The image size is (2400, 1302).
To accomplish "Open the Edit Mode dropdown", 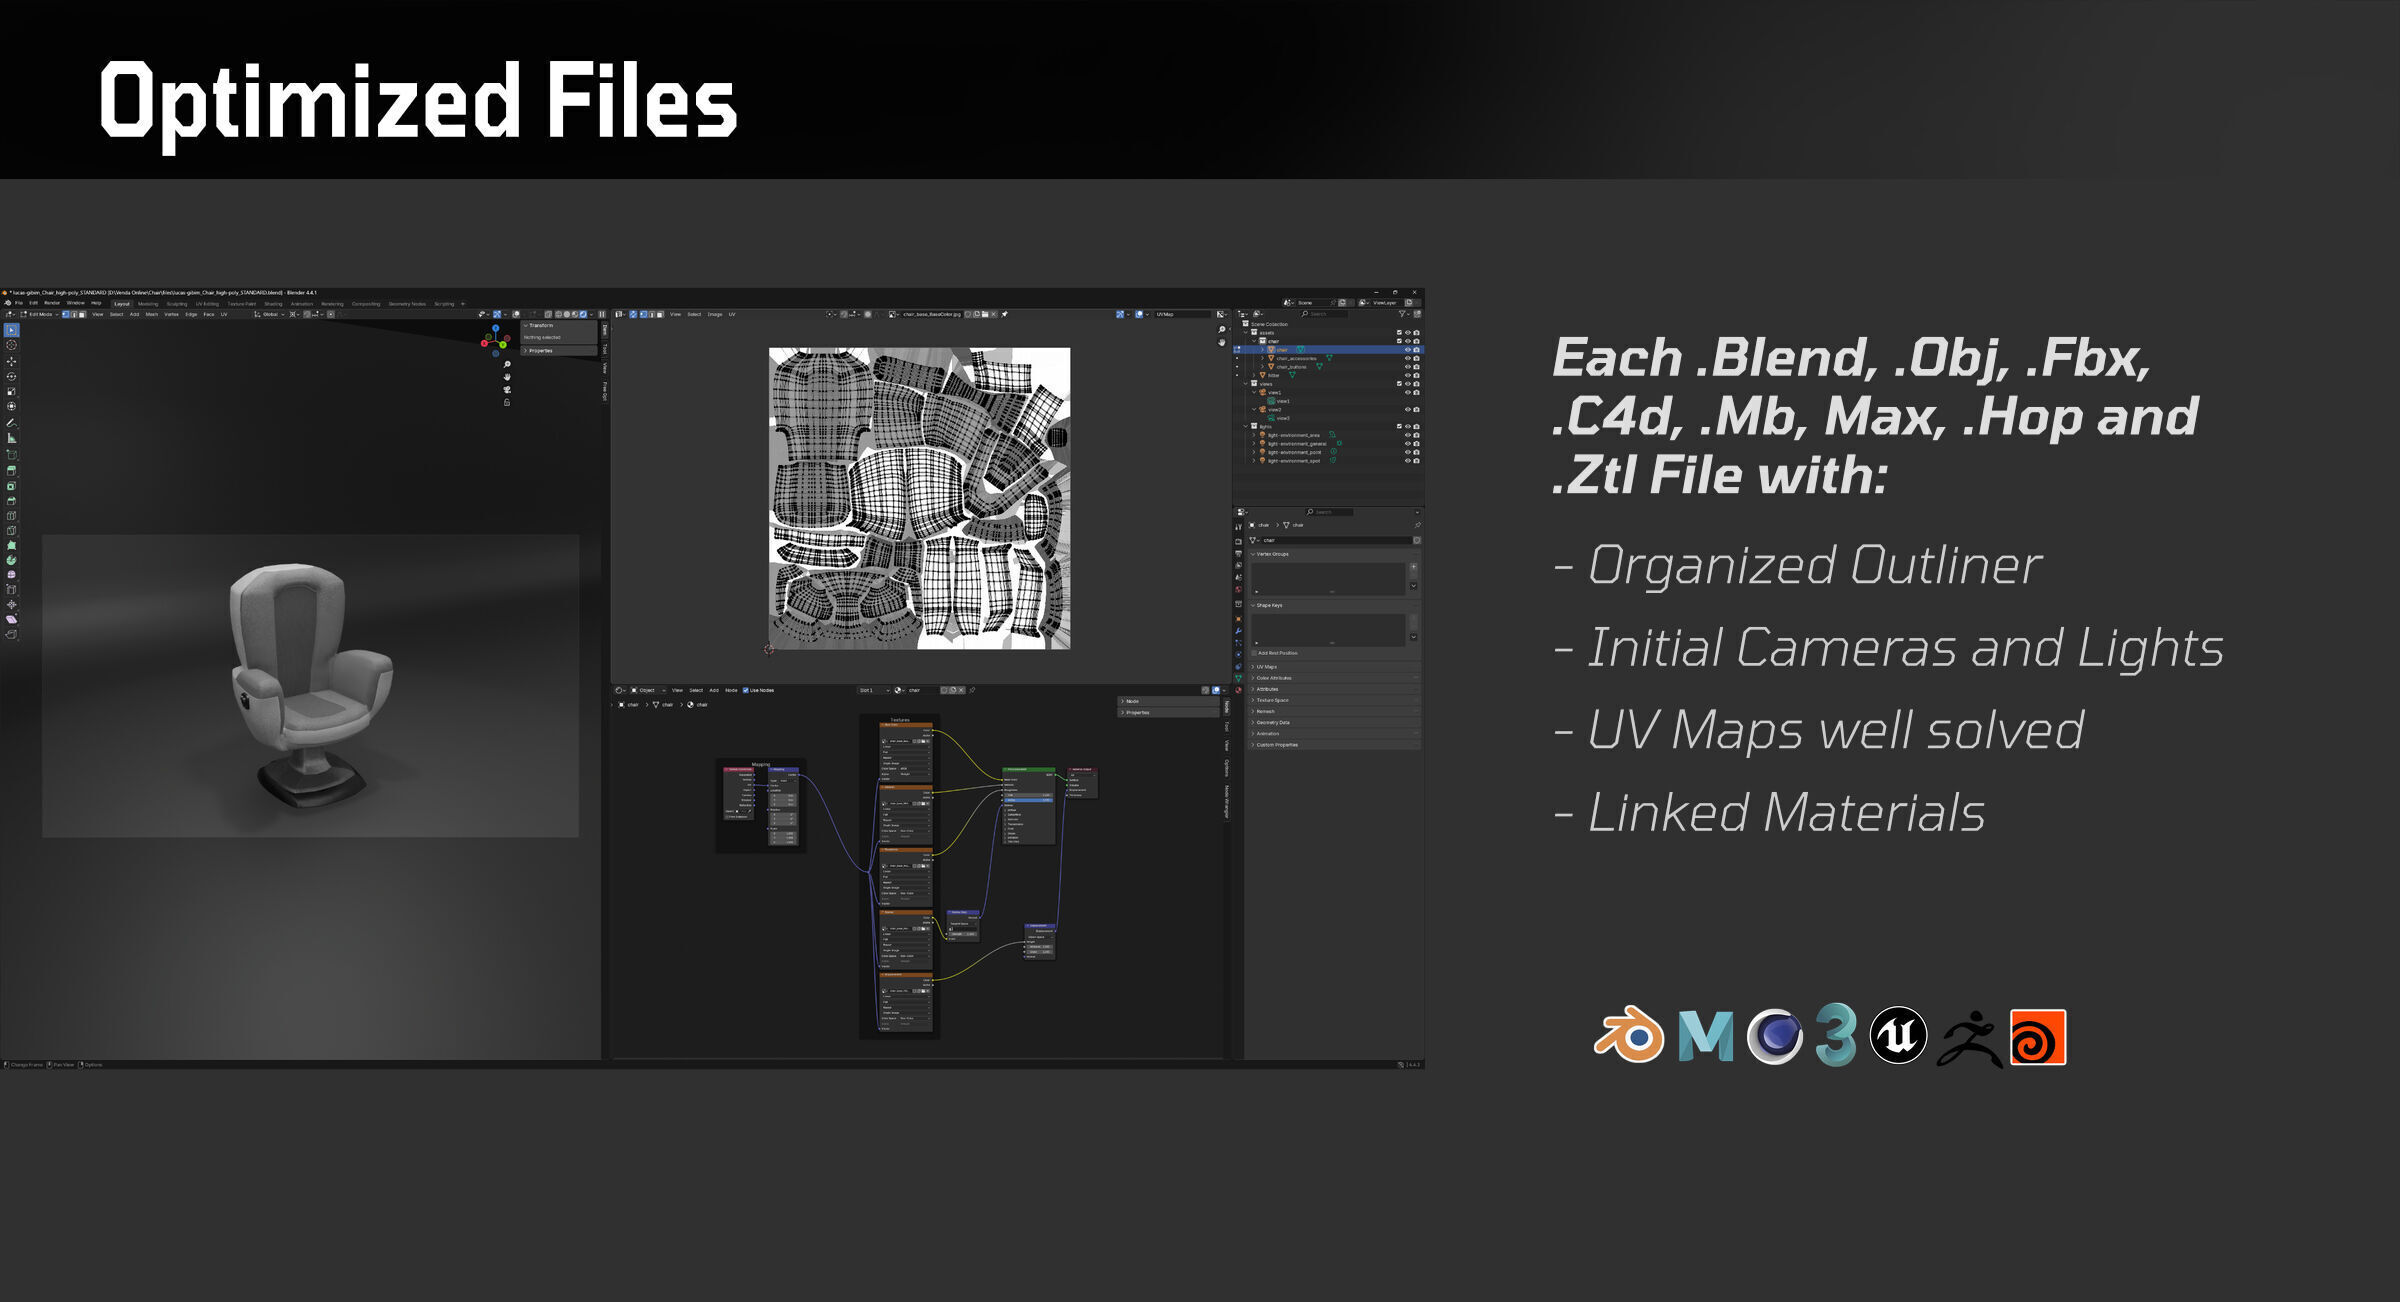I will (x=40, y=314).
